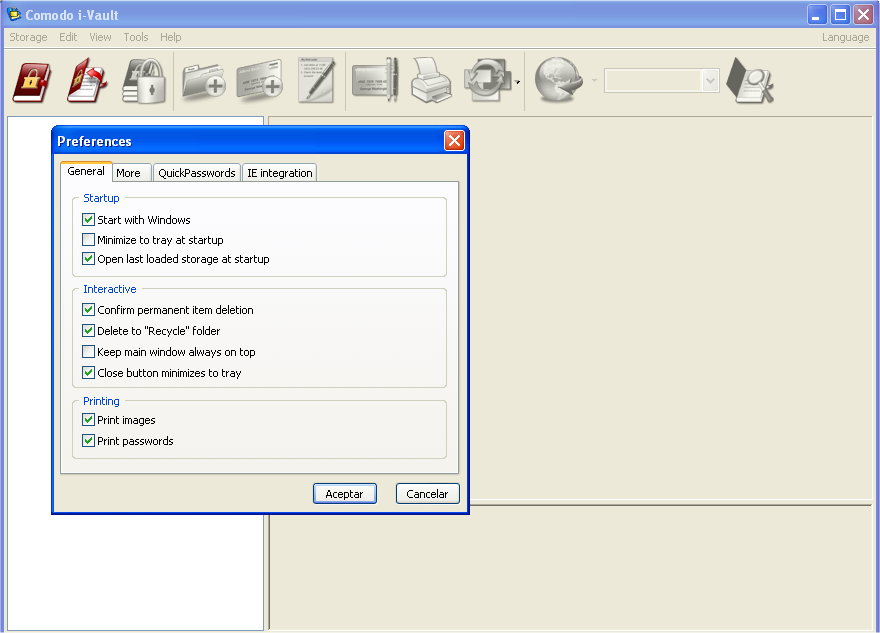Viewport: 880px width, 633px height.
Task: Maximize the Comodo i-Vault window
Action: coord(840,15)
